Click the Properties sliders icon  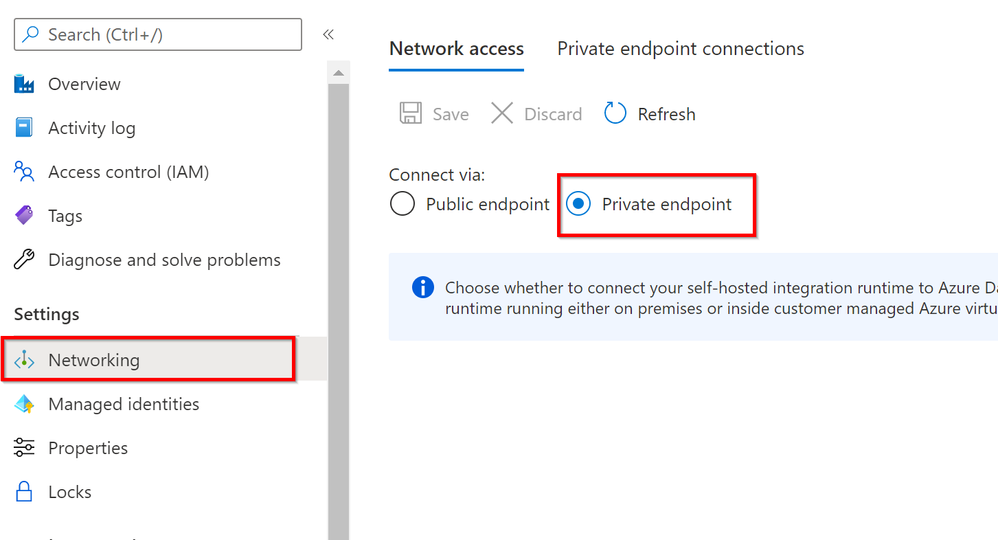pos(24,448)
